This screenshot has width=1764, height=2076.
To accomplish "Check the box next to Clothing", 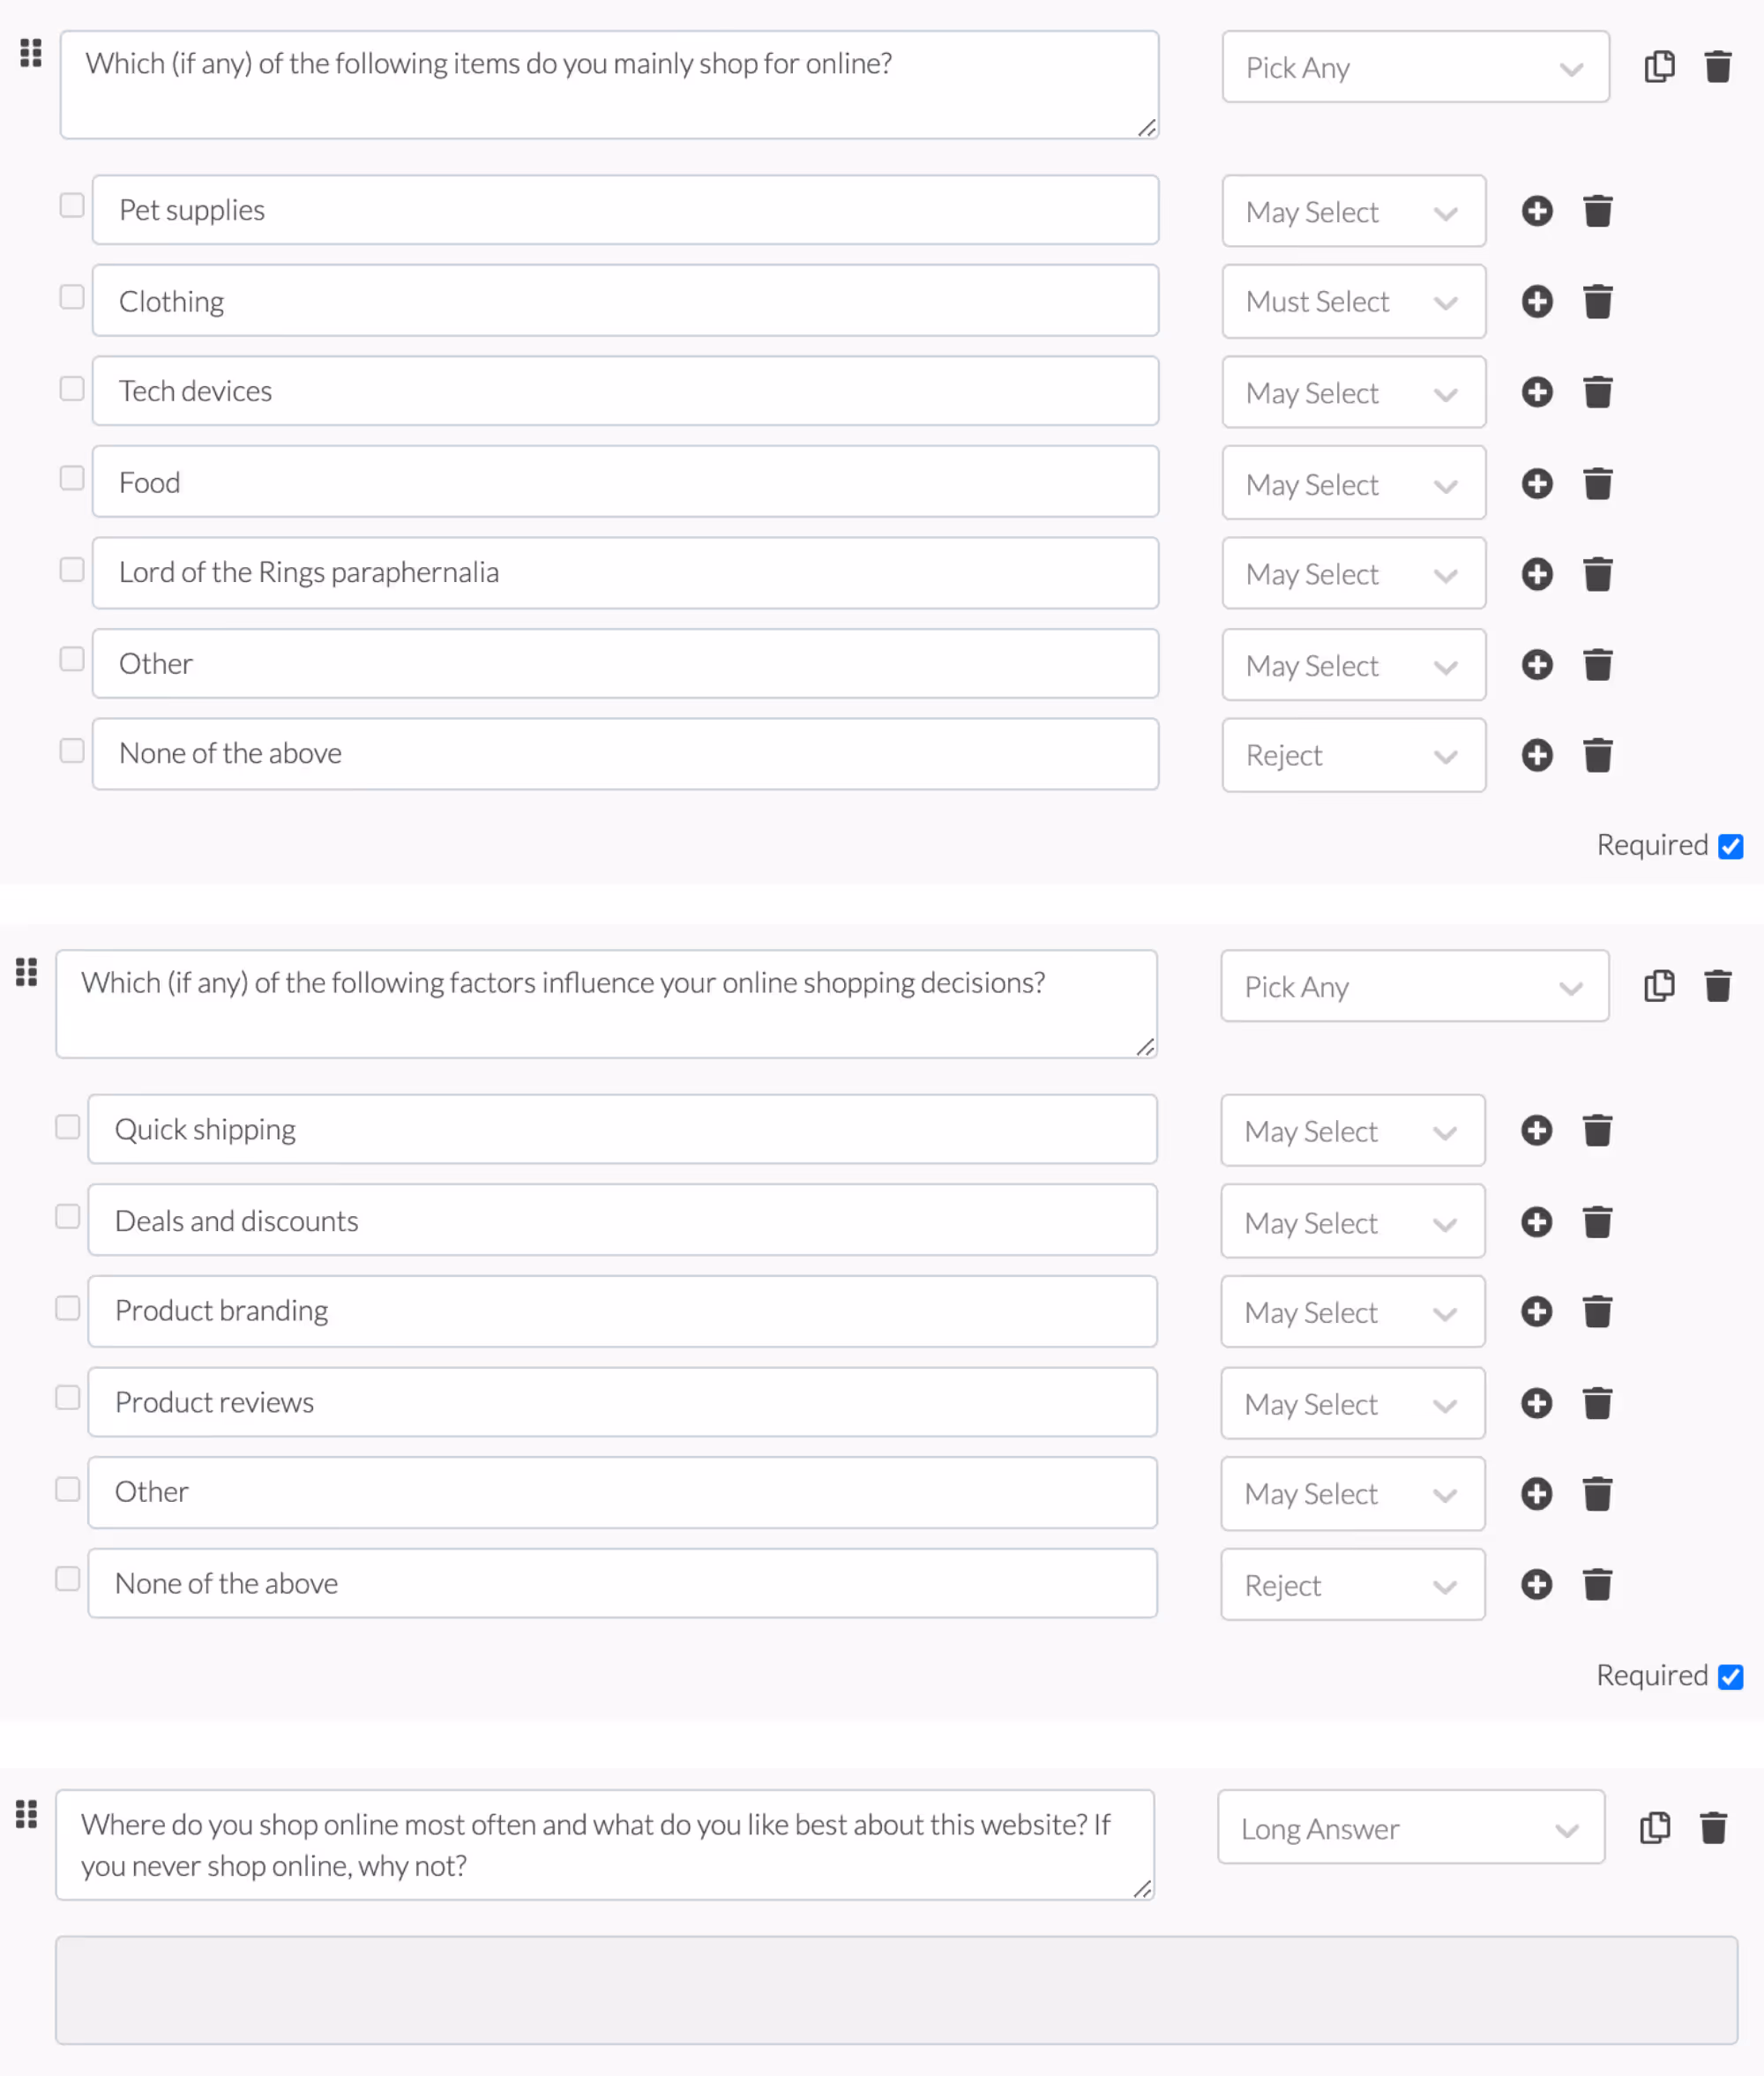I will (71, 296).
